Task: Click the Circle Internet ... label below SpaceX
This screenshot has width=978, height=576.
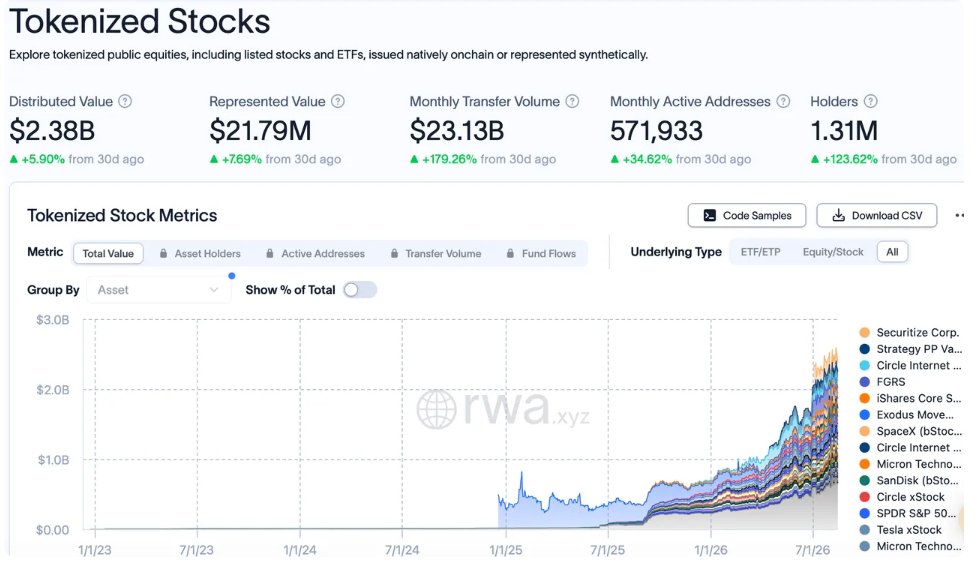Action: coord(919,447)
